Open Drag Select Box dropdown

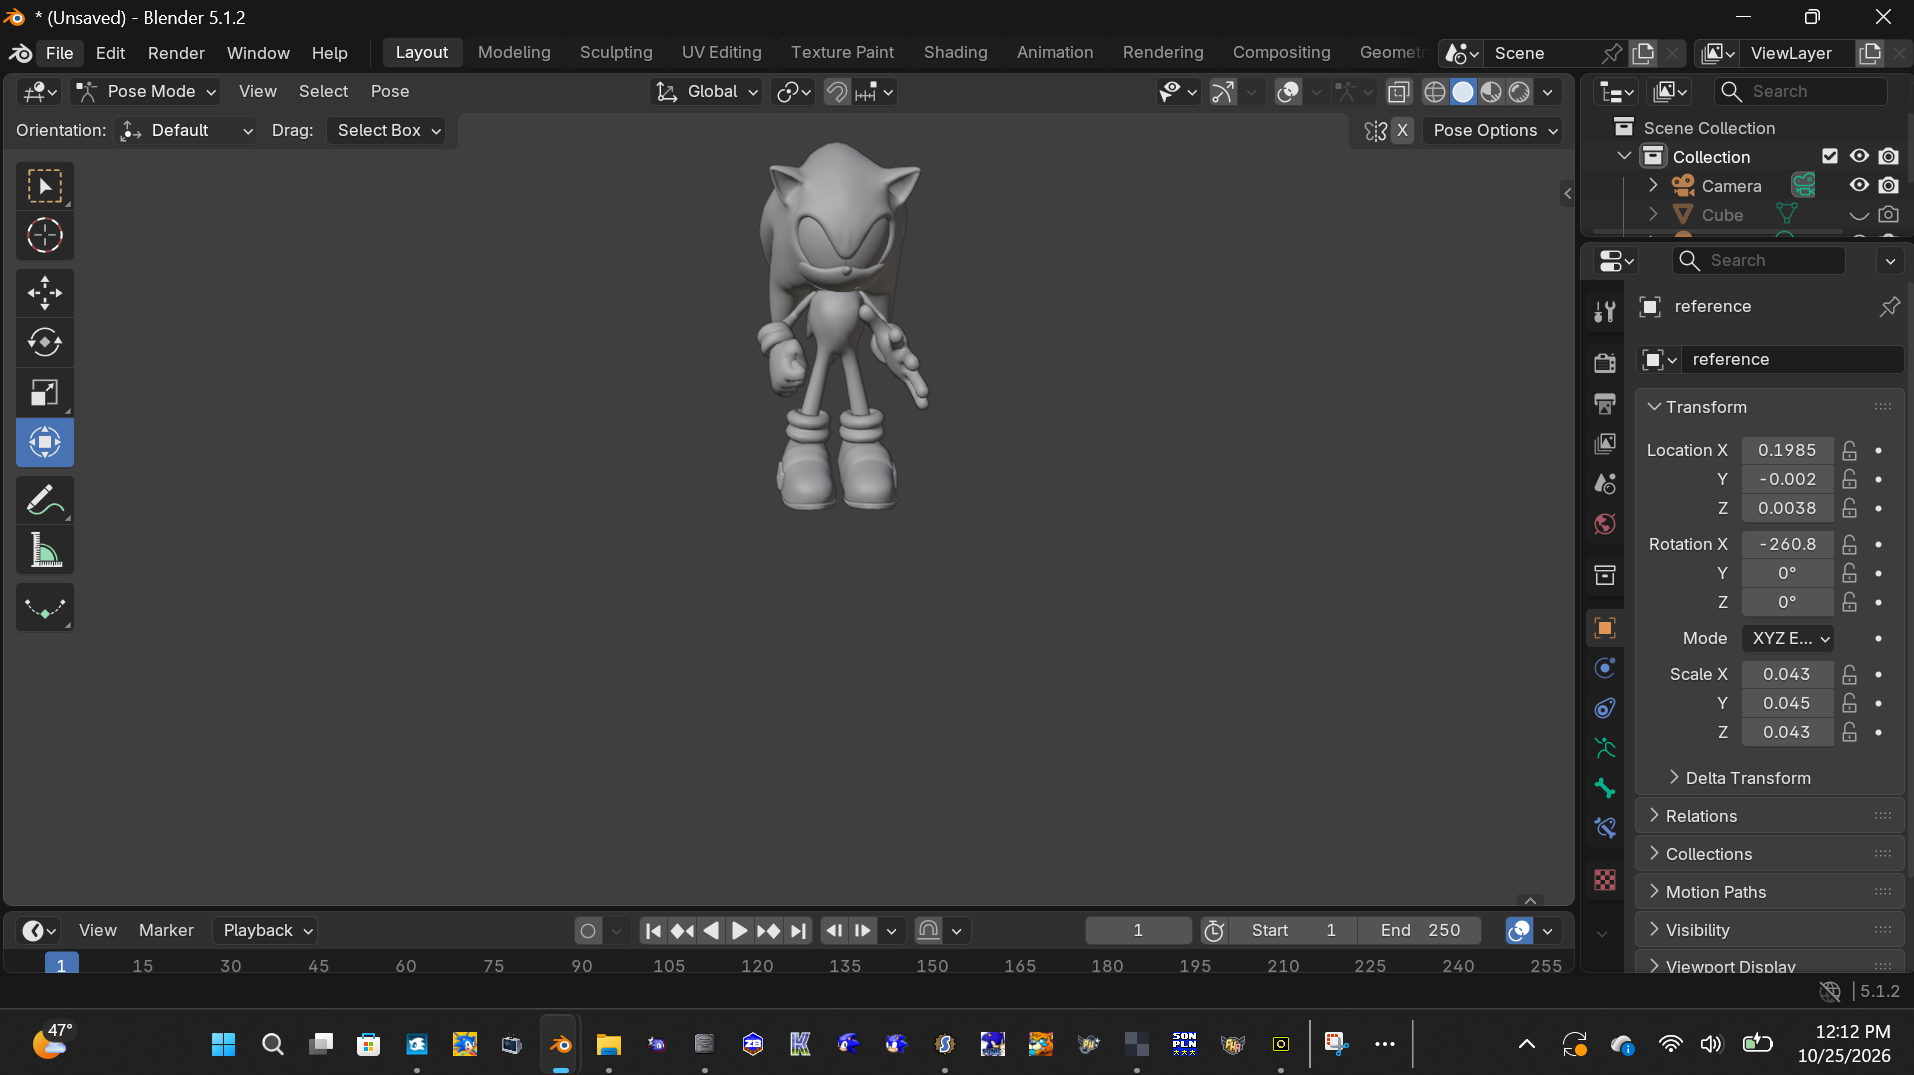click(388, 130)
